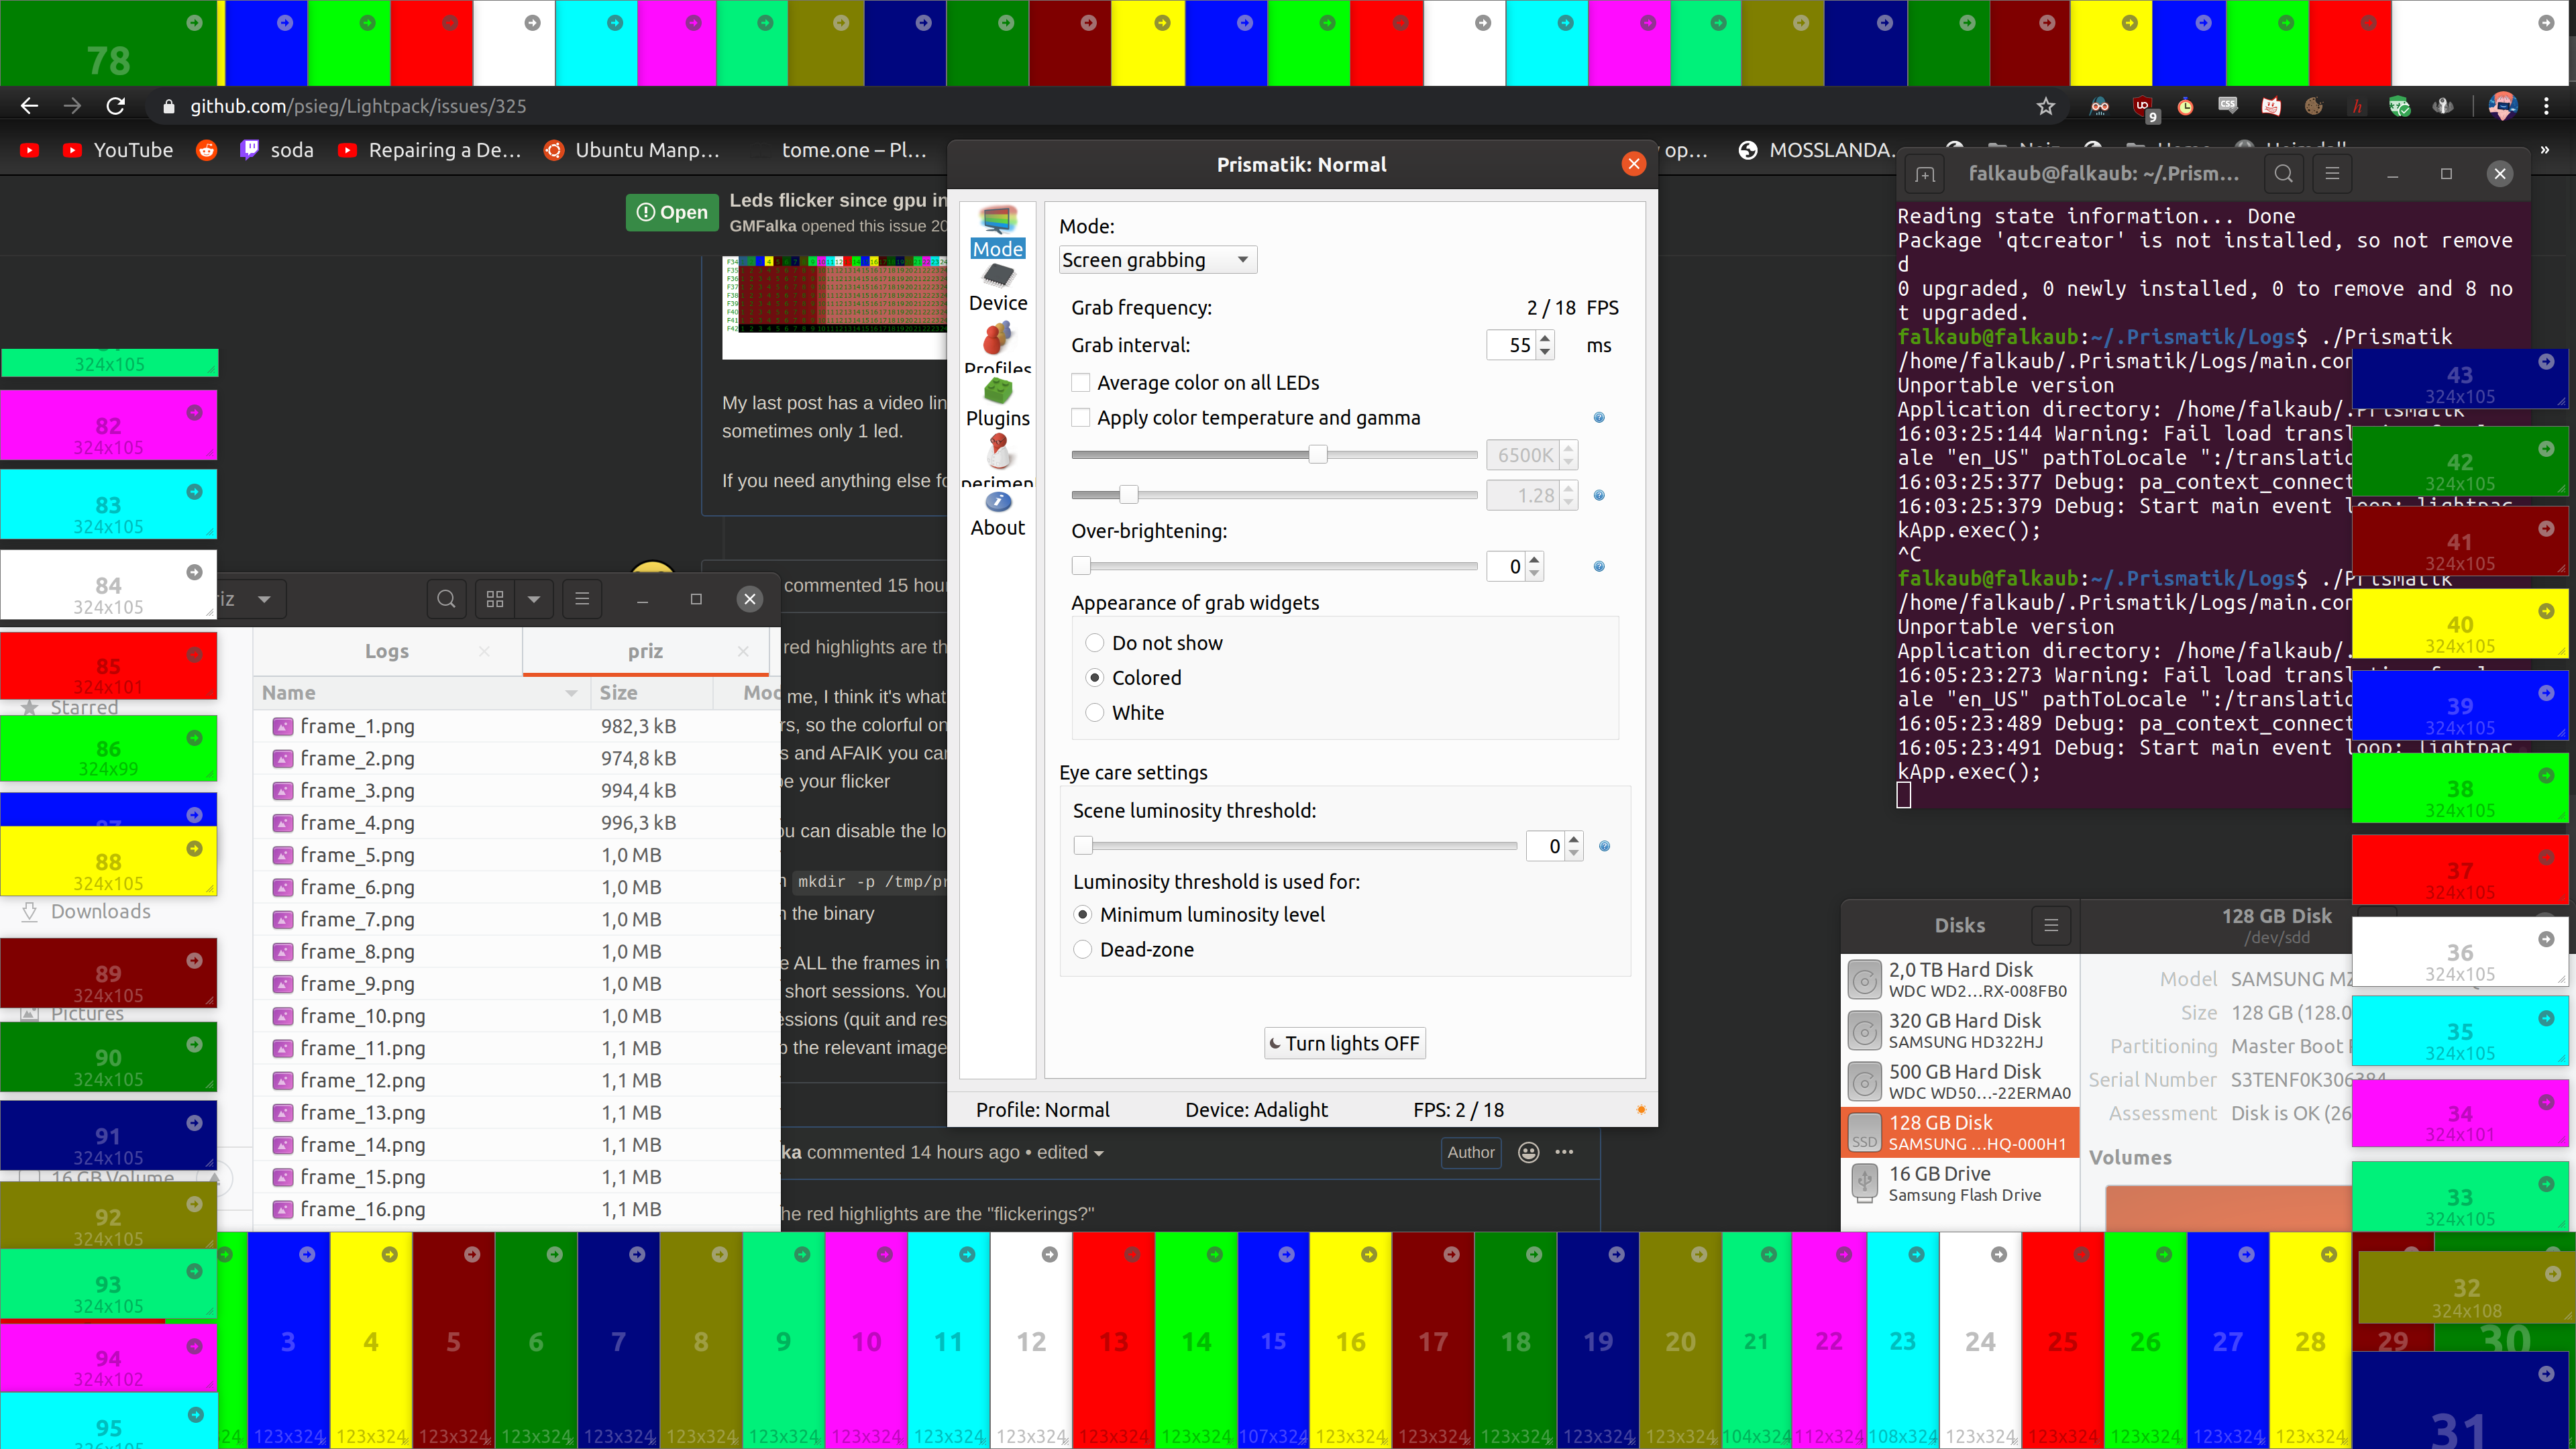This screenshot has height=1449, width=2576.
Task: Click the search icon in file manager
Action: pyautogui.click(x=446, y=598)
